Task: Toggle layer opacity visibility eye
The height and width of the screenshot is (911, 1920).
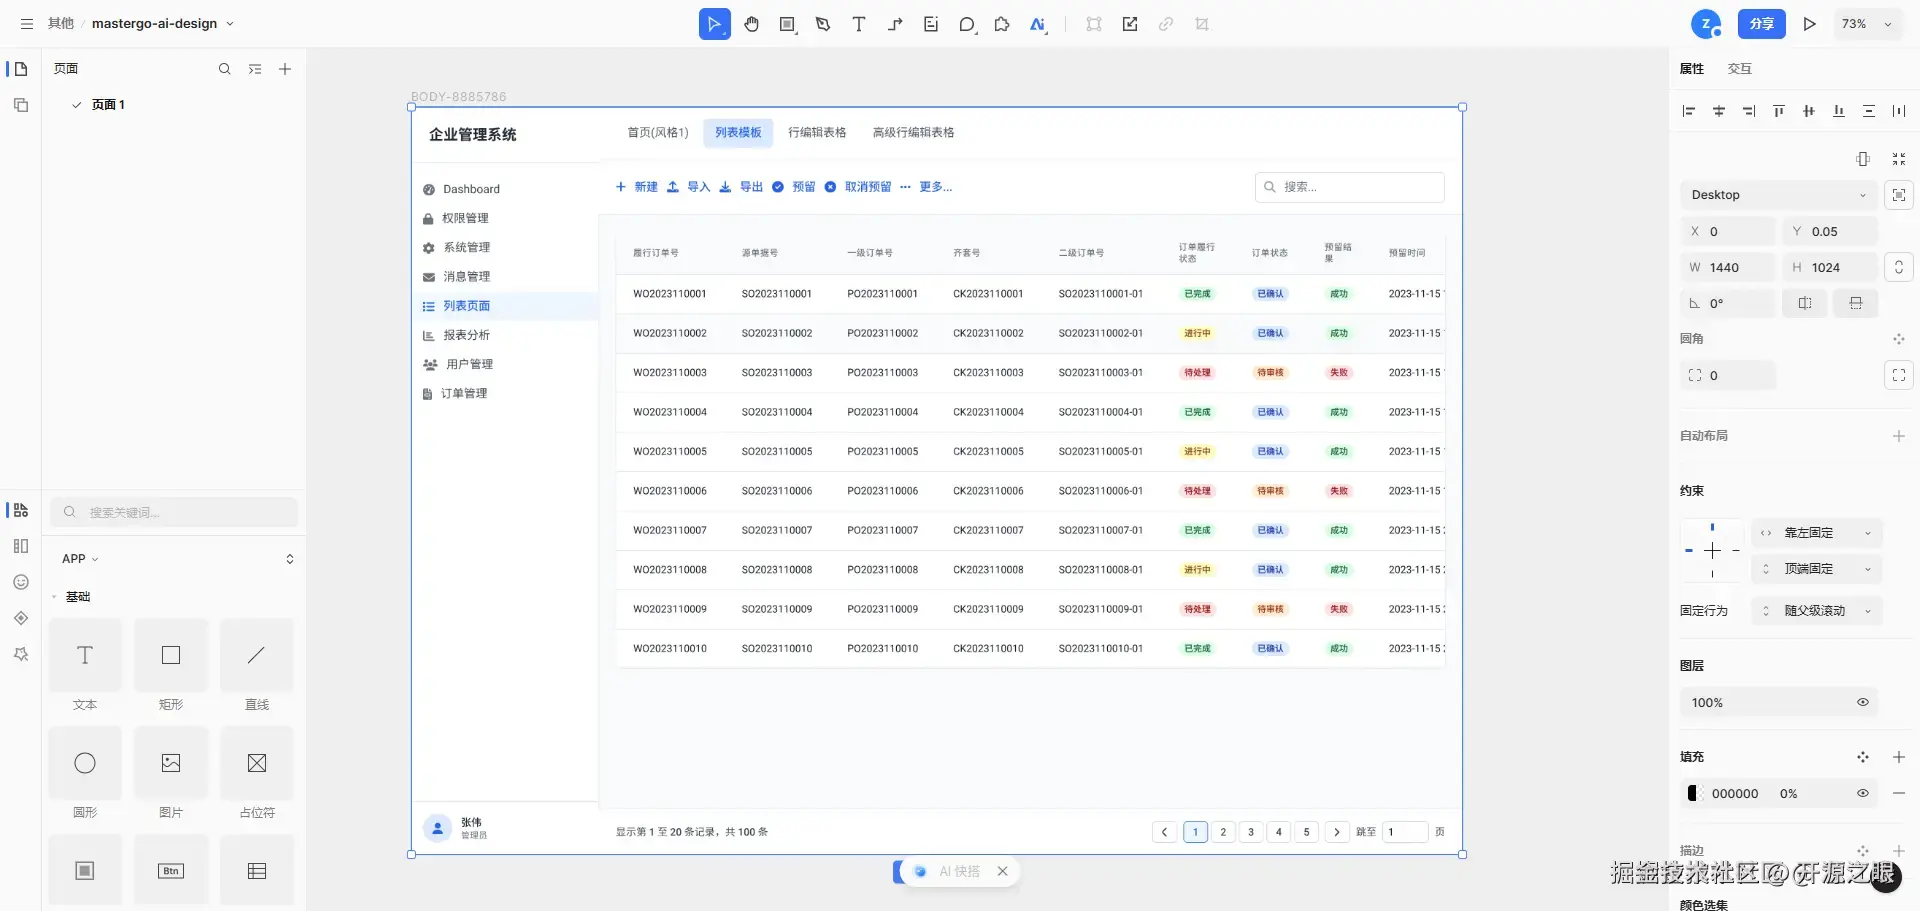Action: point(1863,702)
